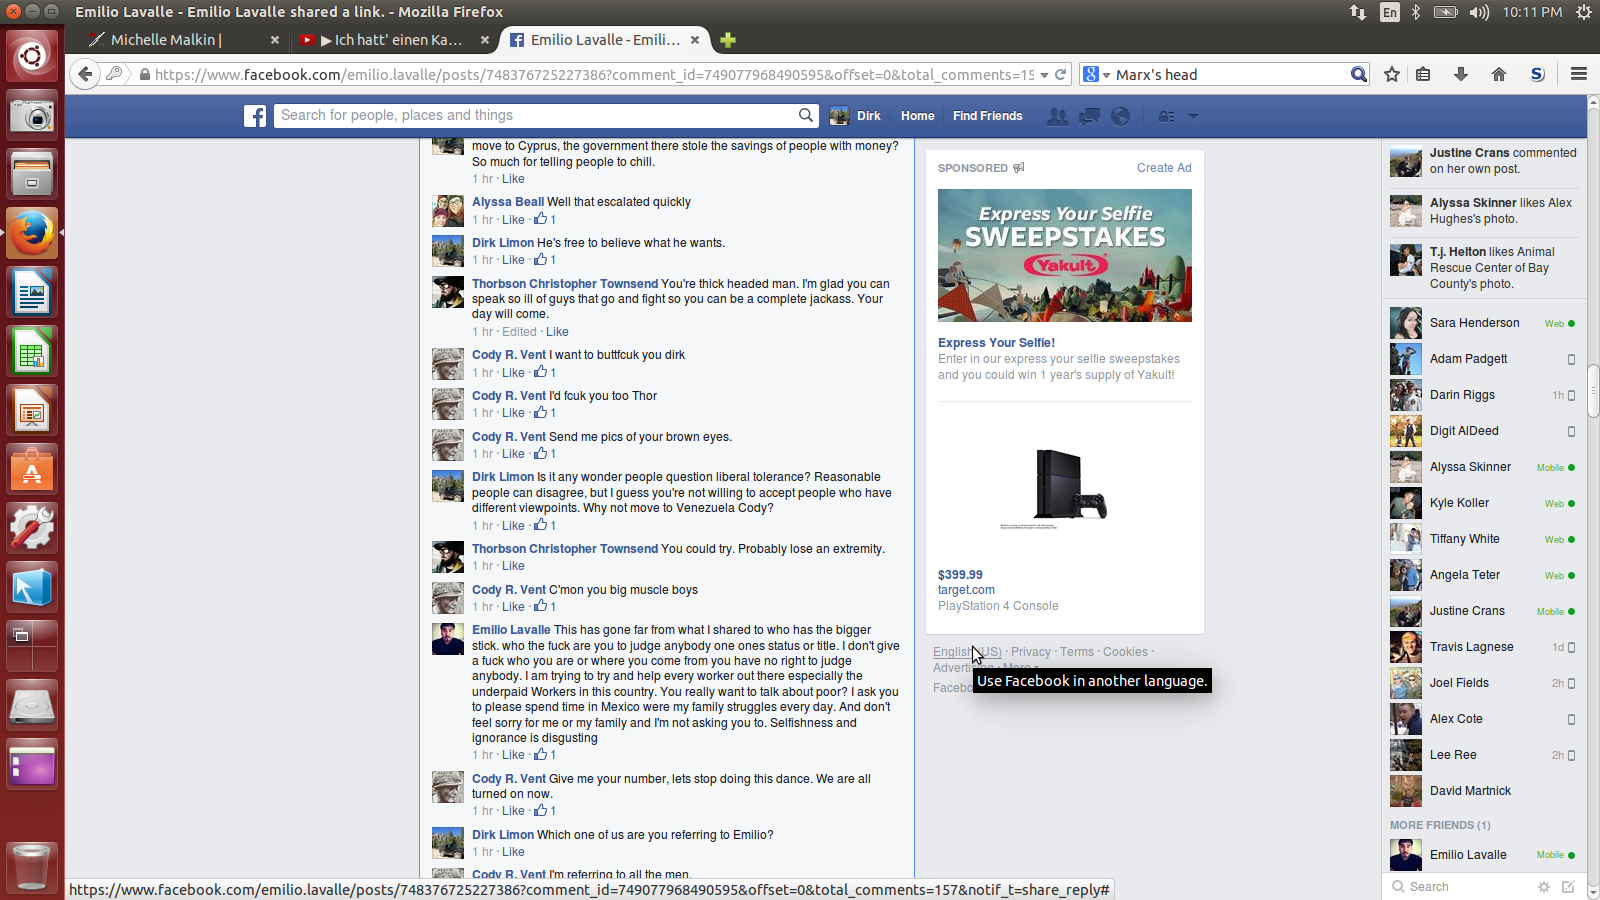The height and width of the screenshot is (900, 1600).
Task: Switch to the 'Ich hatt' einen Ka...' tab
Action: [x=390, y=40]
